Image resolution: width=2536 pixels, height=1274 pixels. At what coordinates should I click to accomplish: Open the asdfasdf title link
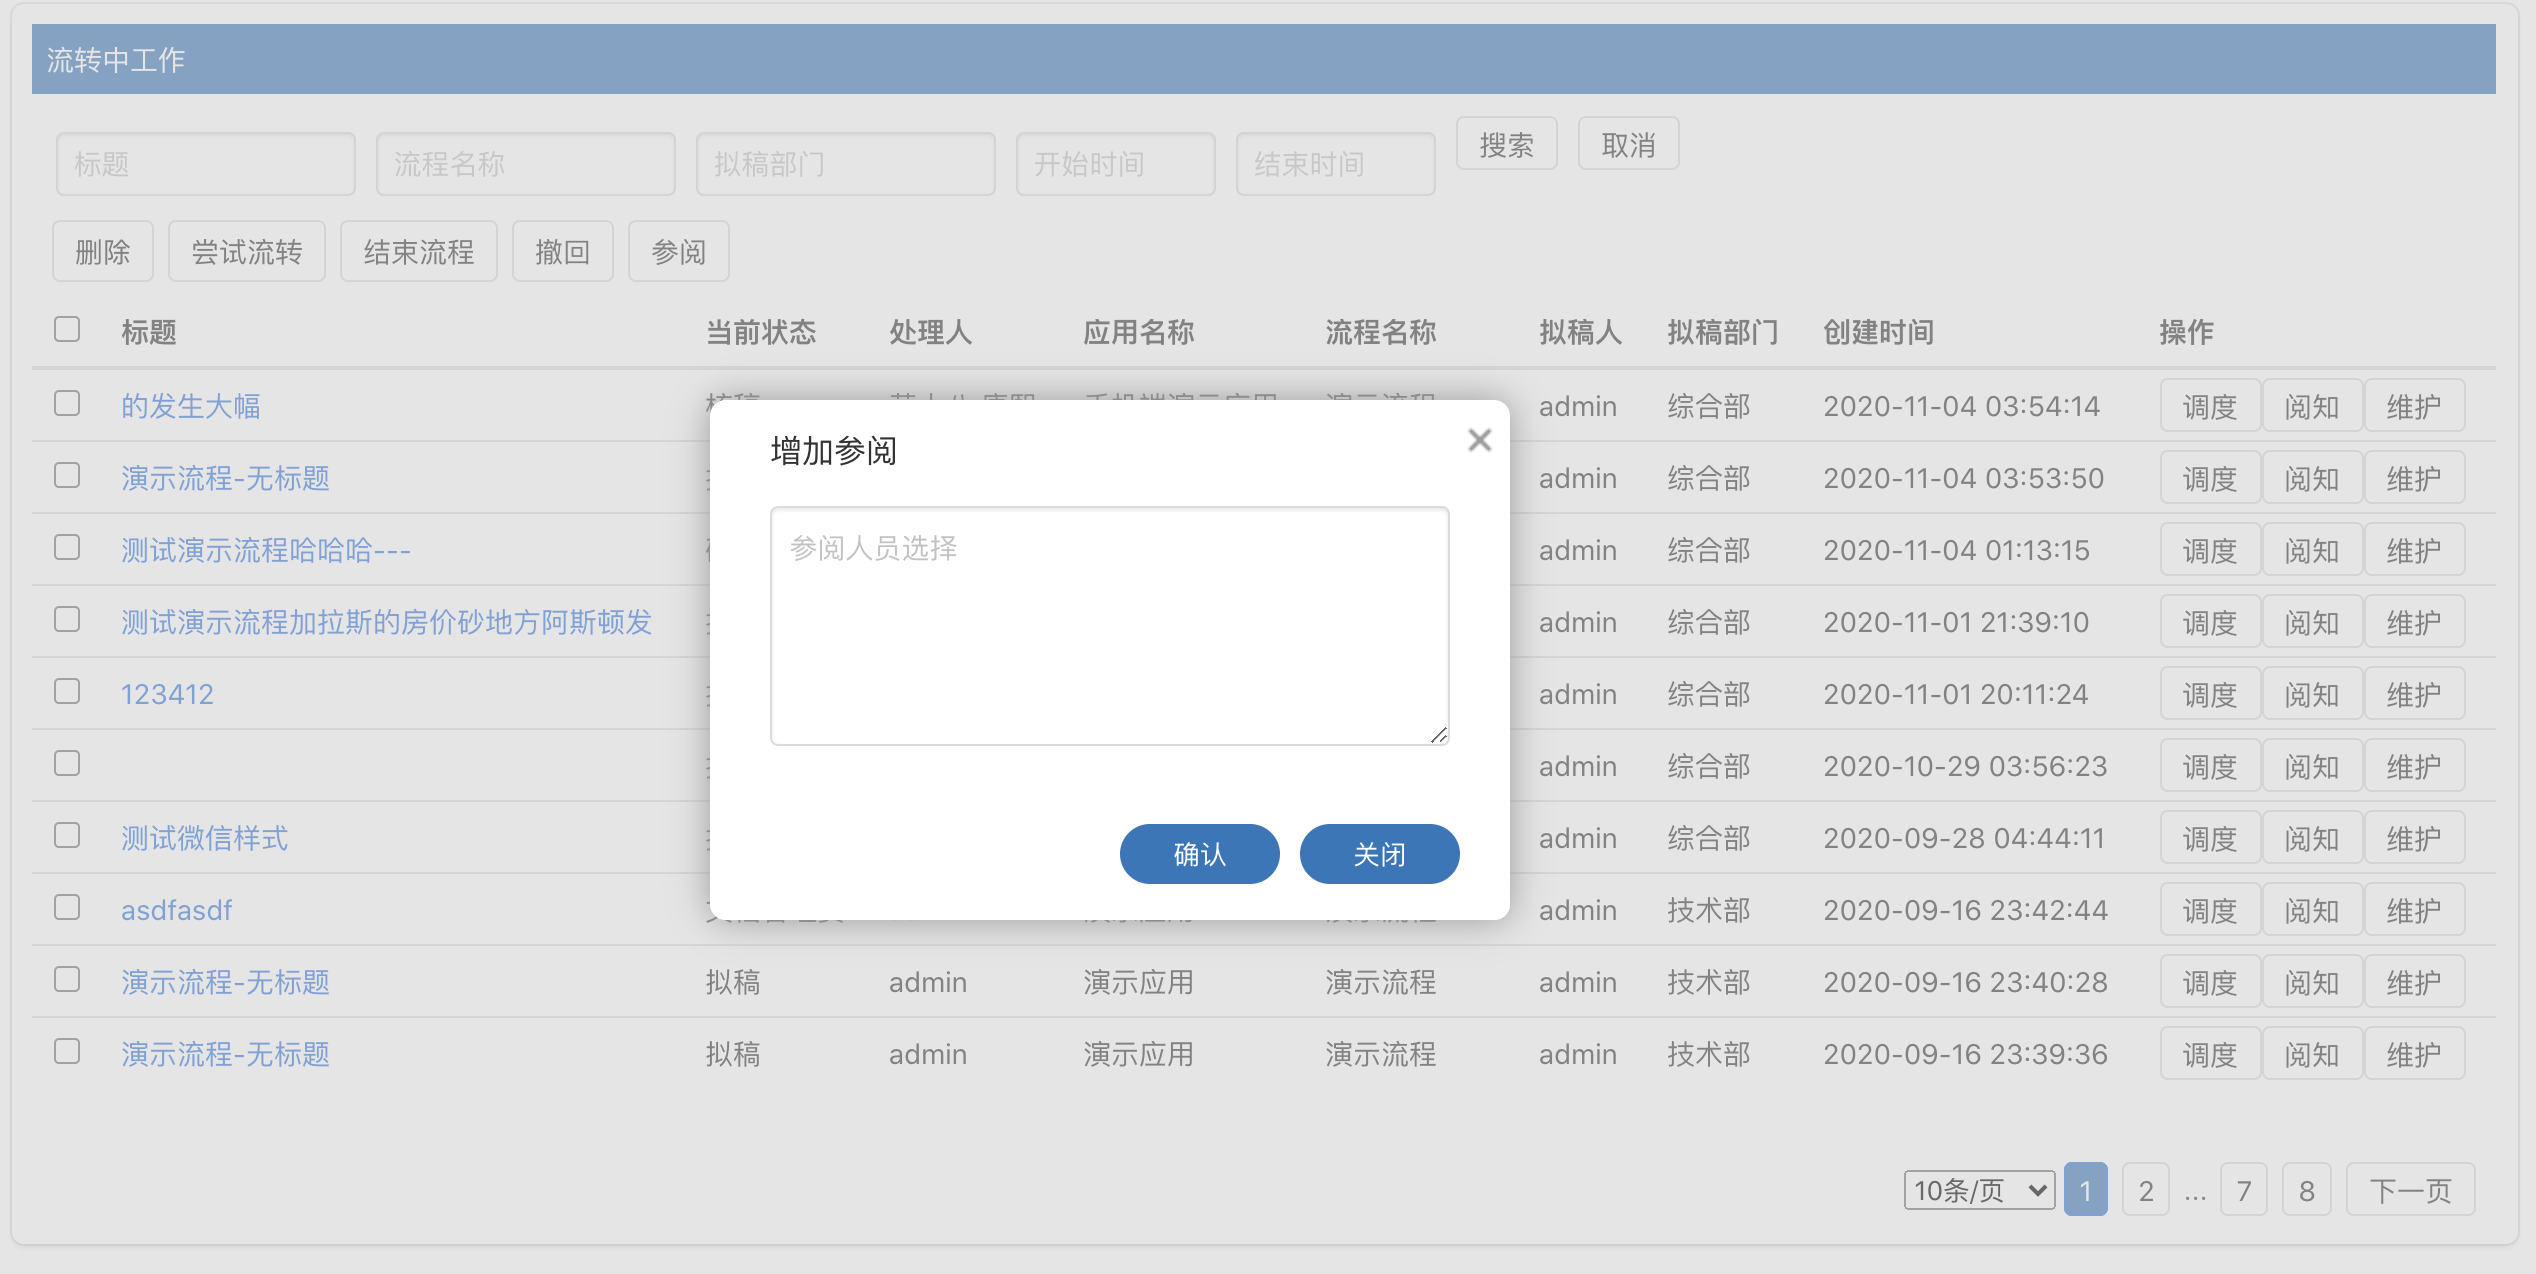176,910
